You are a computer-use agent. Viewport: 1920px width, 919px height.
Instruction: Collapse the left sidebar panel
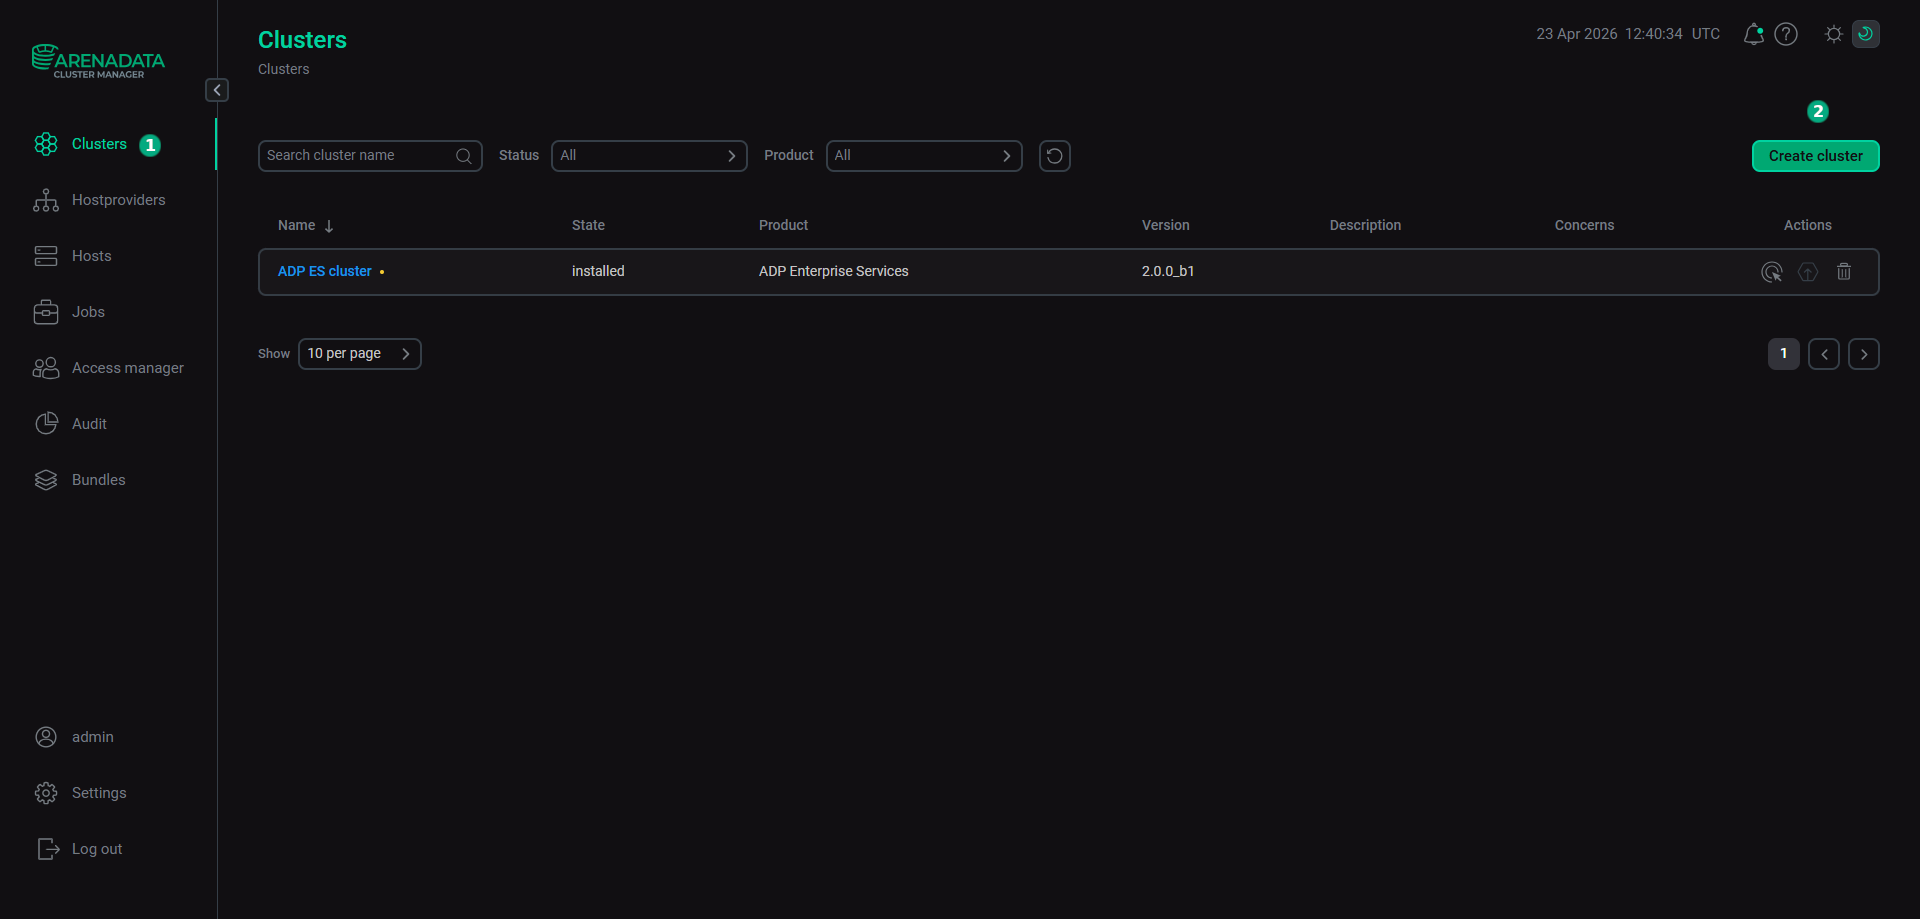pos(217,90)
